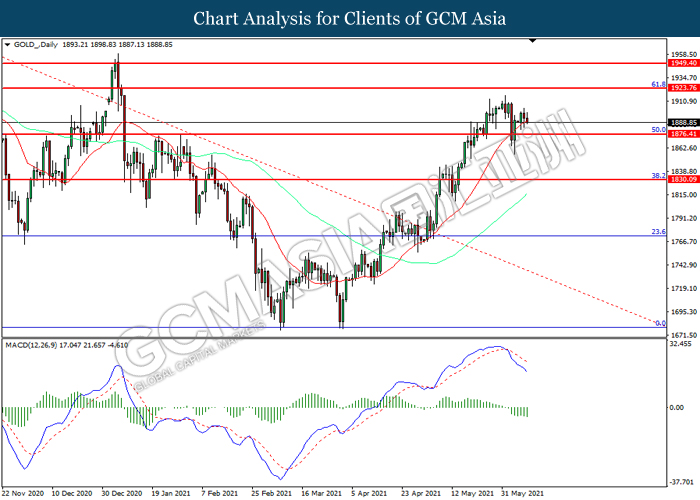Image resolution: width=700 pixels, height=500 pixels.
Task: Select the 1949.40 red price label
Action: [x=683, y=63]
